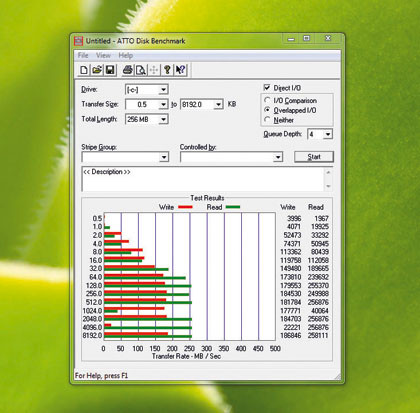The height and width of the screenshot is (413, 420).
Task: Open the Queue Depth dropdown
Action: point(320,134)
